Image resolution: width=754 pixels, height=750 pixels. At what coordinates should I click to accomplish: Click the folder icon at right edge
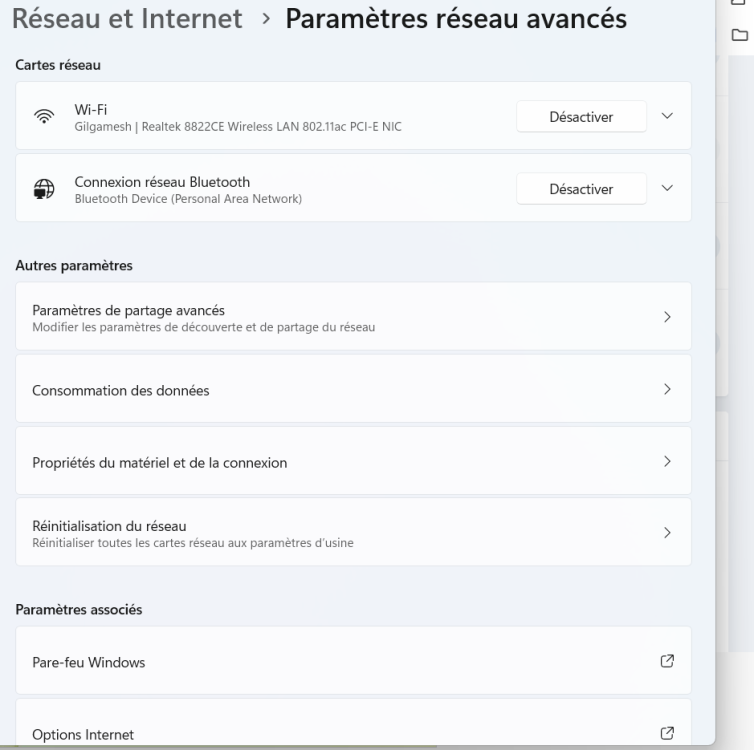click(x=740, y=35)
